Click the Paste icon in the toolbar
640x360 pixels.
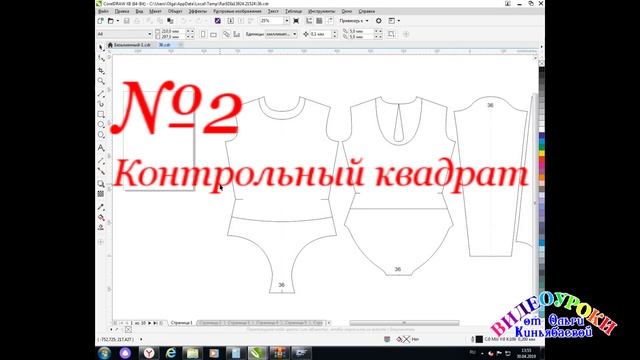point(170,20)
